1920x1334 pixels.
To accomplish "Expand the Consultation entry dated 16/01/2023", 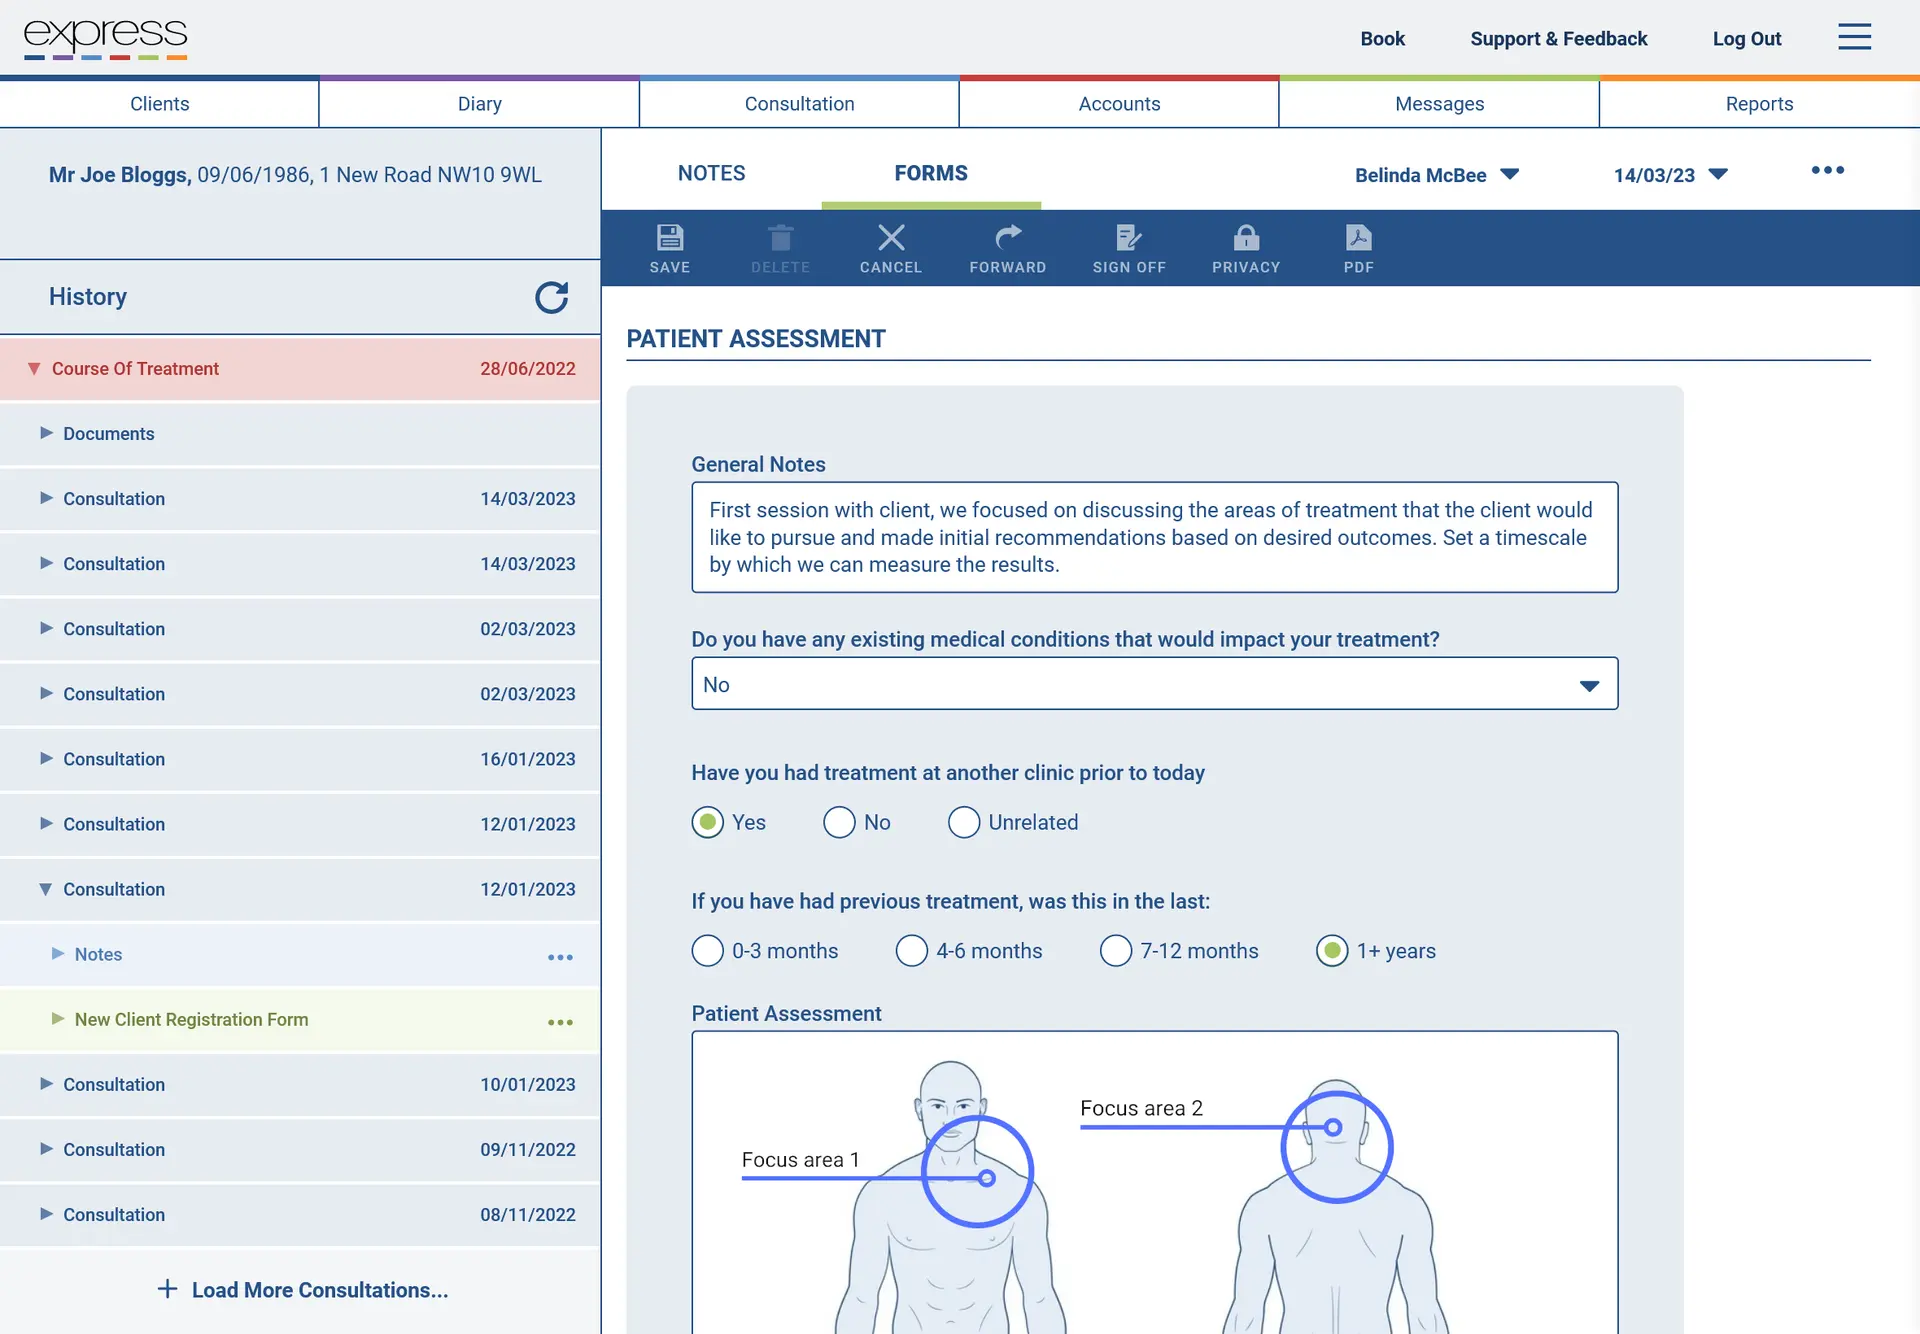I will tap(113, 759).
